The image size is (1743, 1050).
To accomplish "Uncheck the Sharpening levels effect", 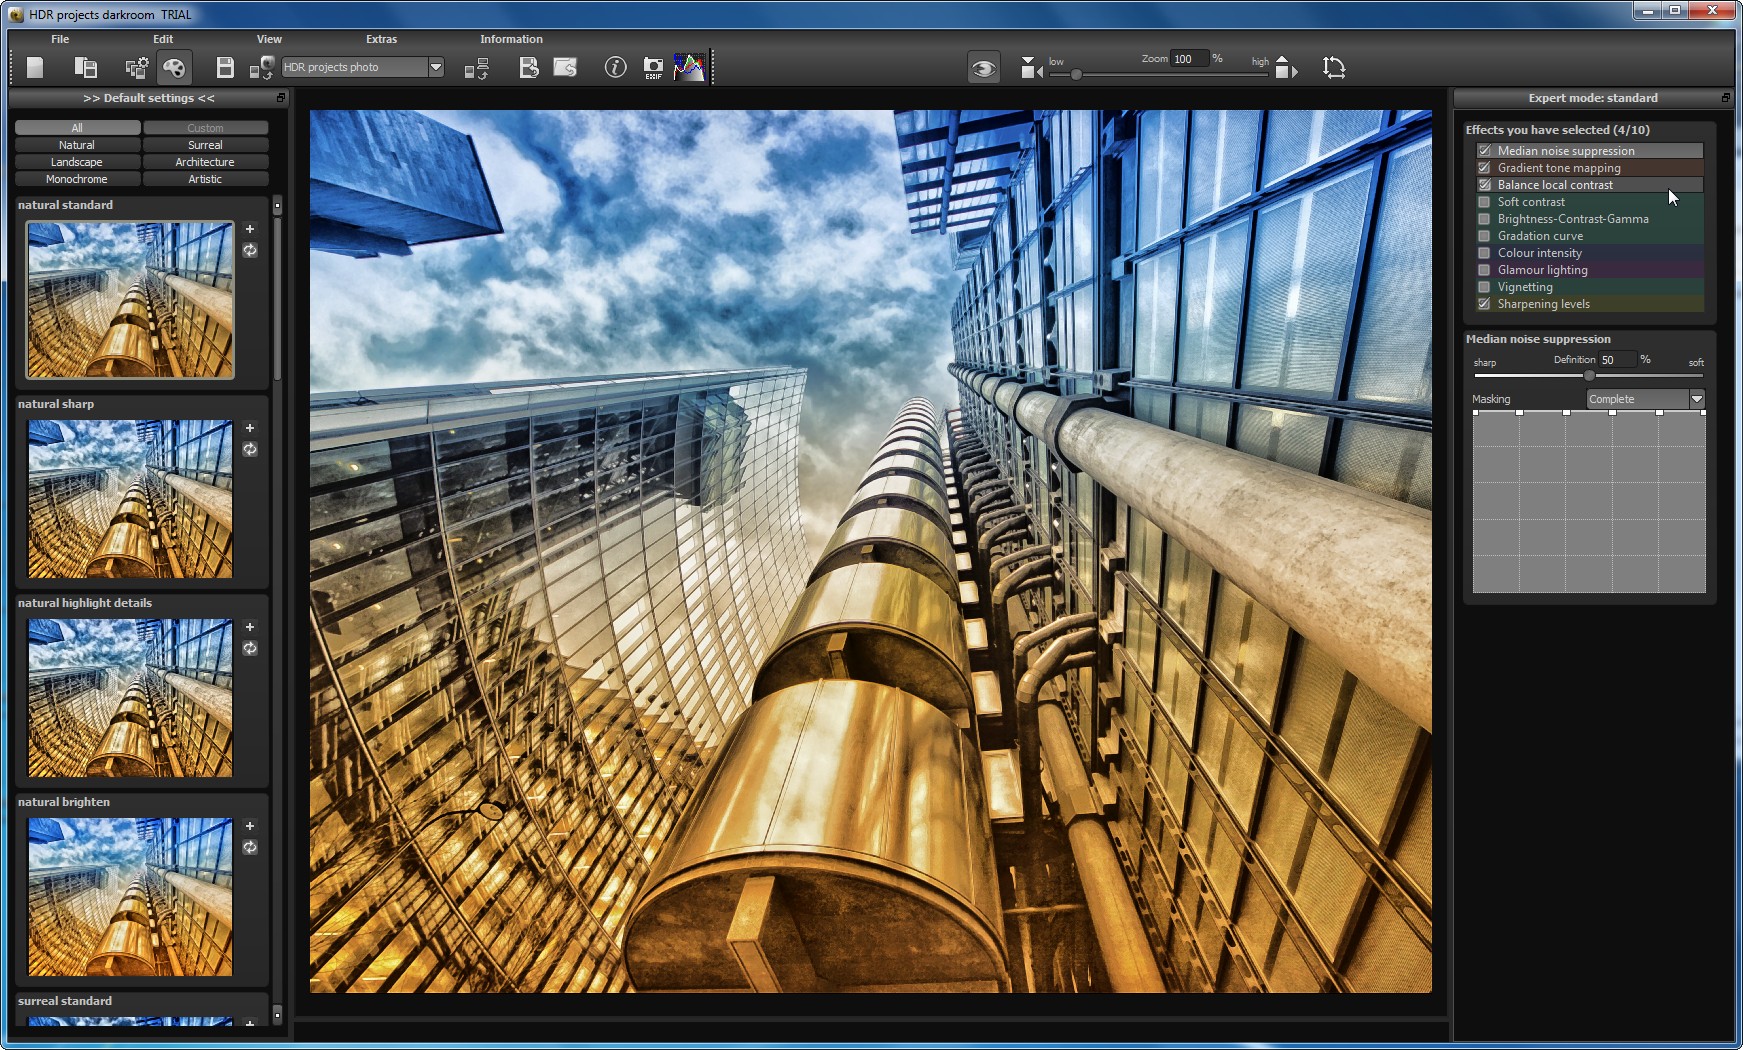I will [x=1484, y=304].
